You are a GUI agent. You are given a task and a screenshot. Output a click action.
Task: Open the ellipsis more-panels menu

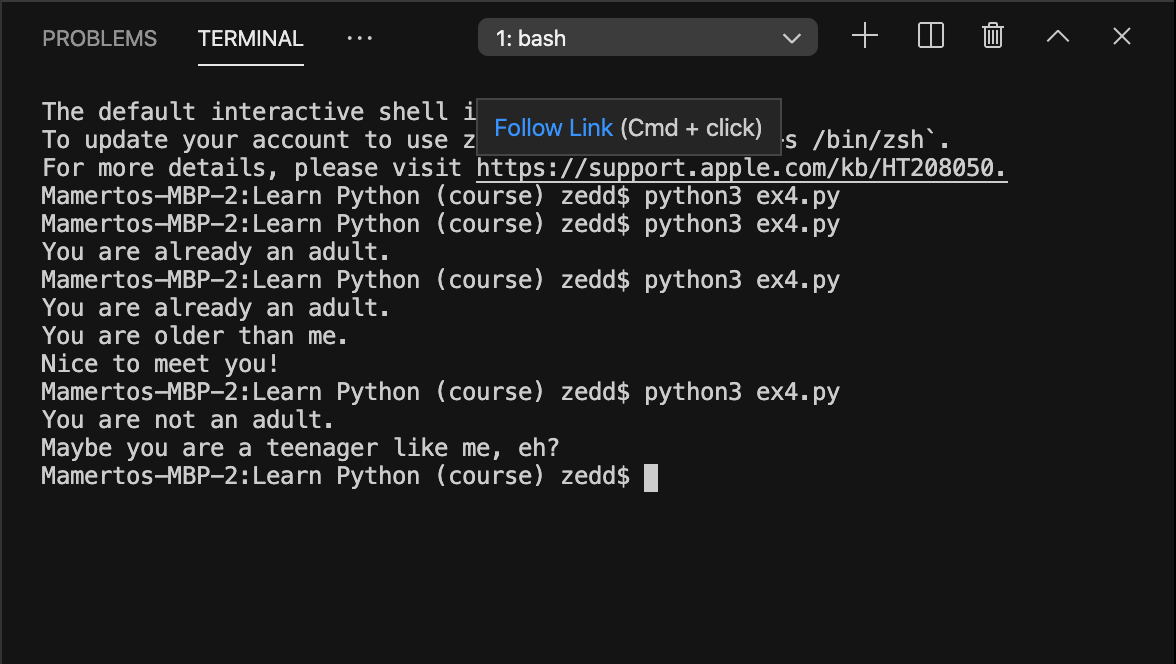tap(359, 38)
